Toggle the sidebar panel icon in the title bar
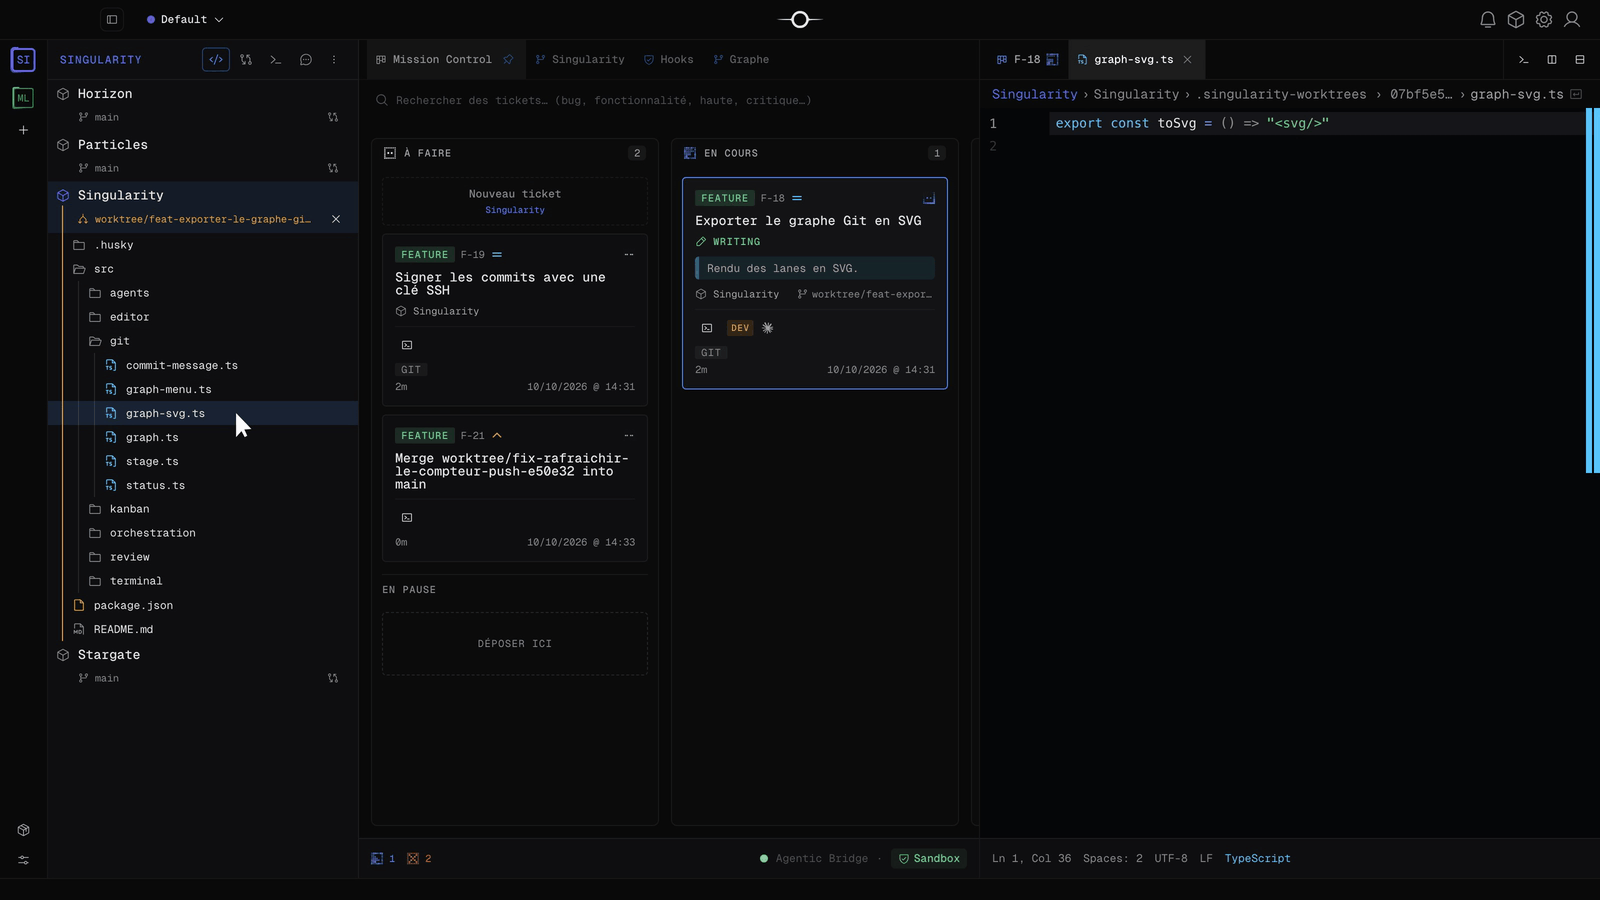 point(112,19)
